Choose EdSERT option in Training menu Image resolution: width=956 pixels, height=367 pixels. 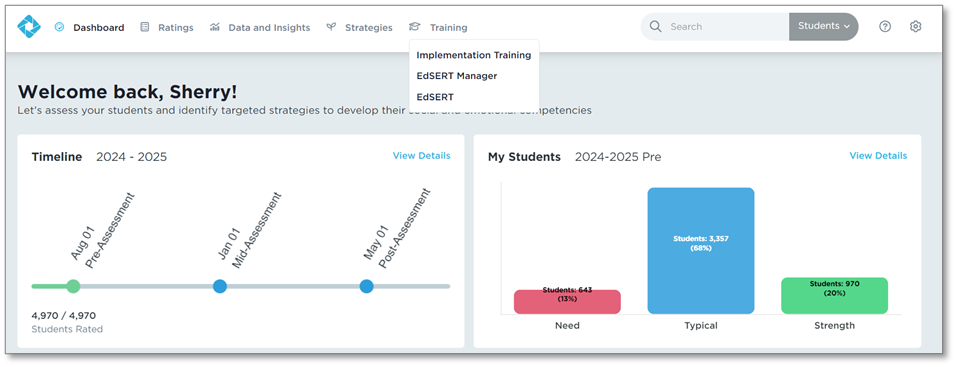coord(435,97)
